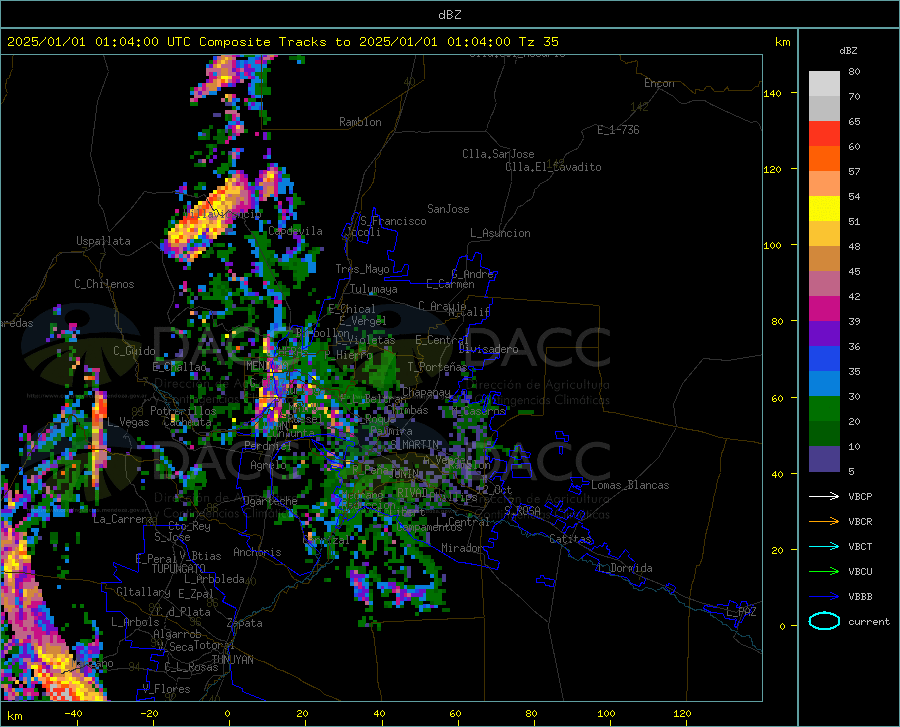The height and width of the screenshot is (727, 900).
Task: Click the green VBCU arrow legend icon
Action: [824, 572]
